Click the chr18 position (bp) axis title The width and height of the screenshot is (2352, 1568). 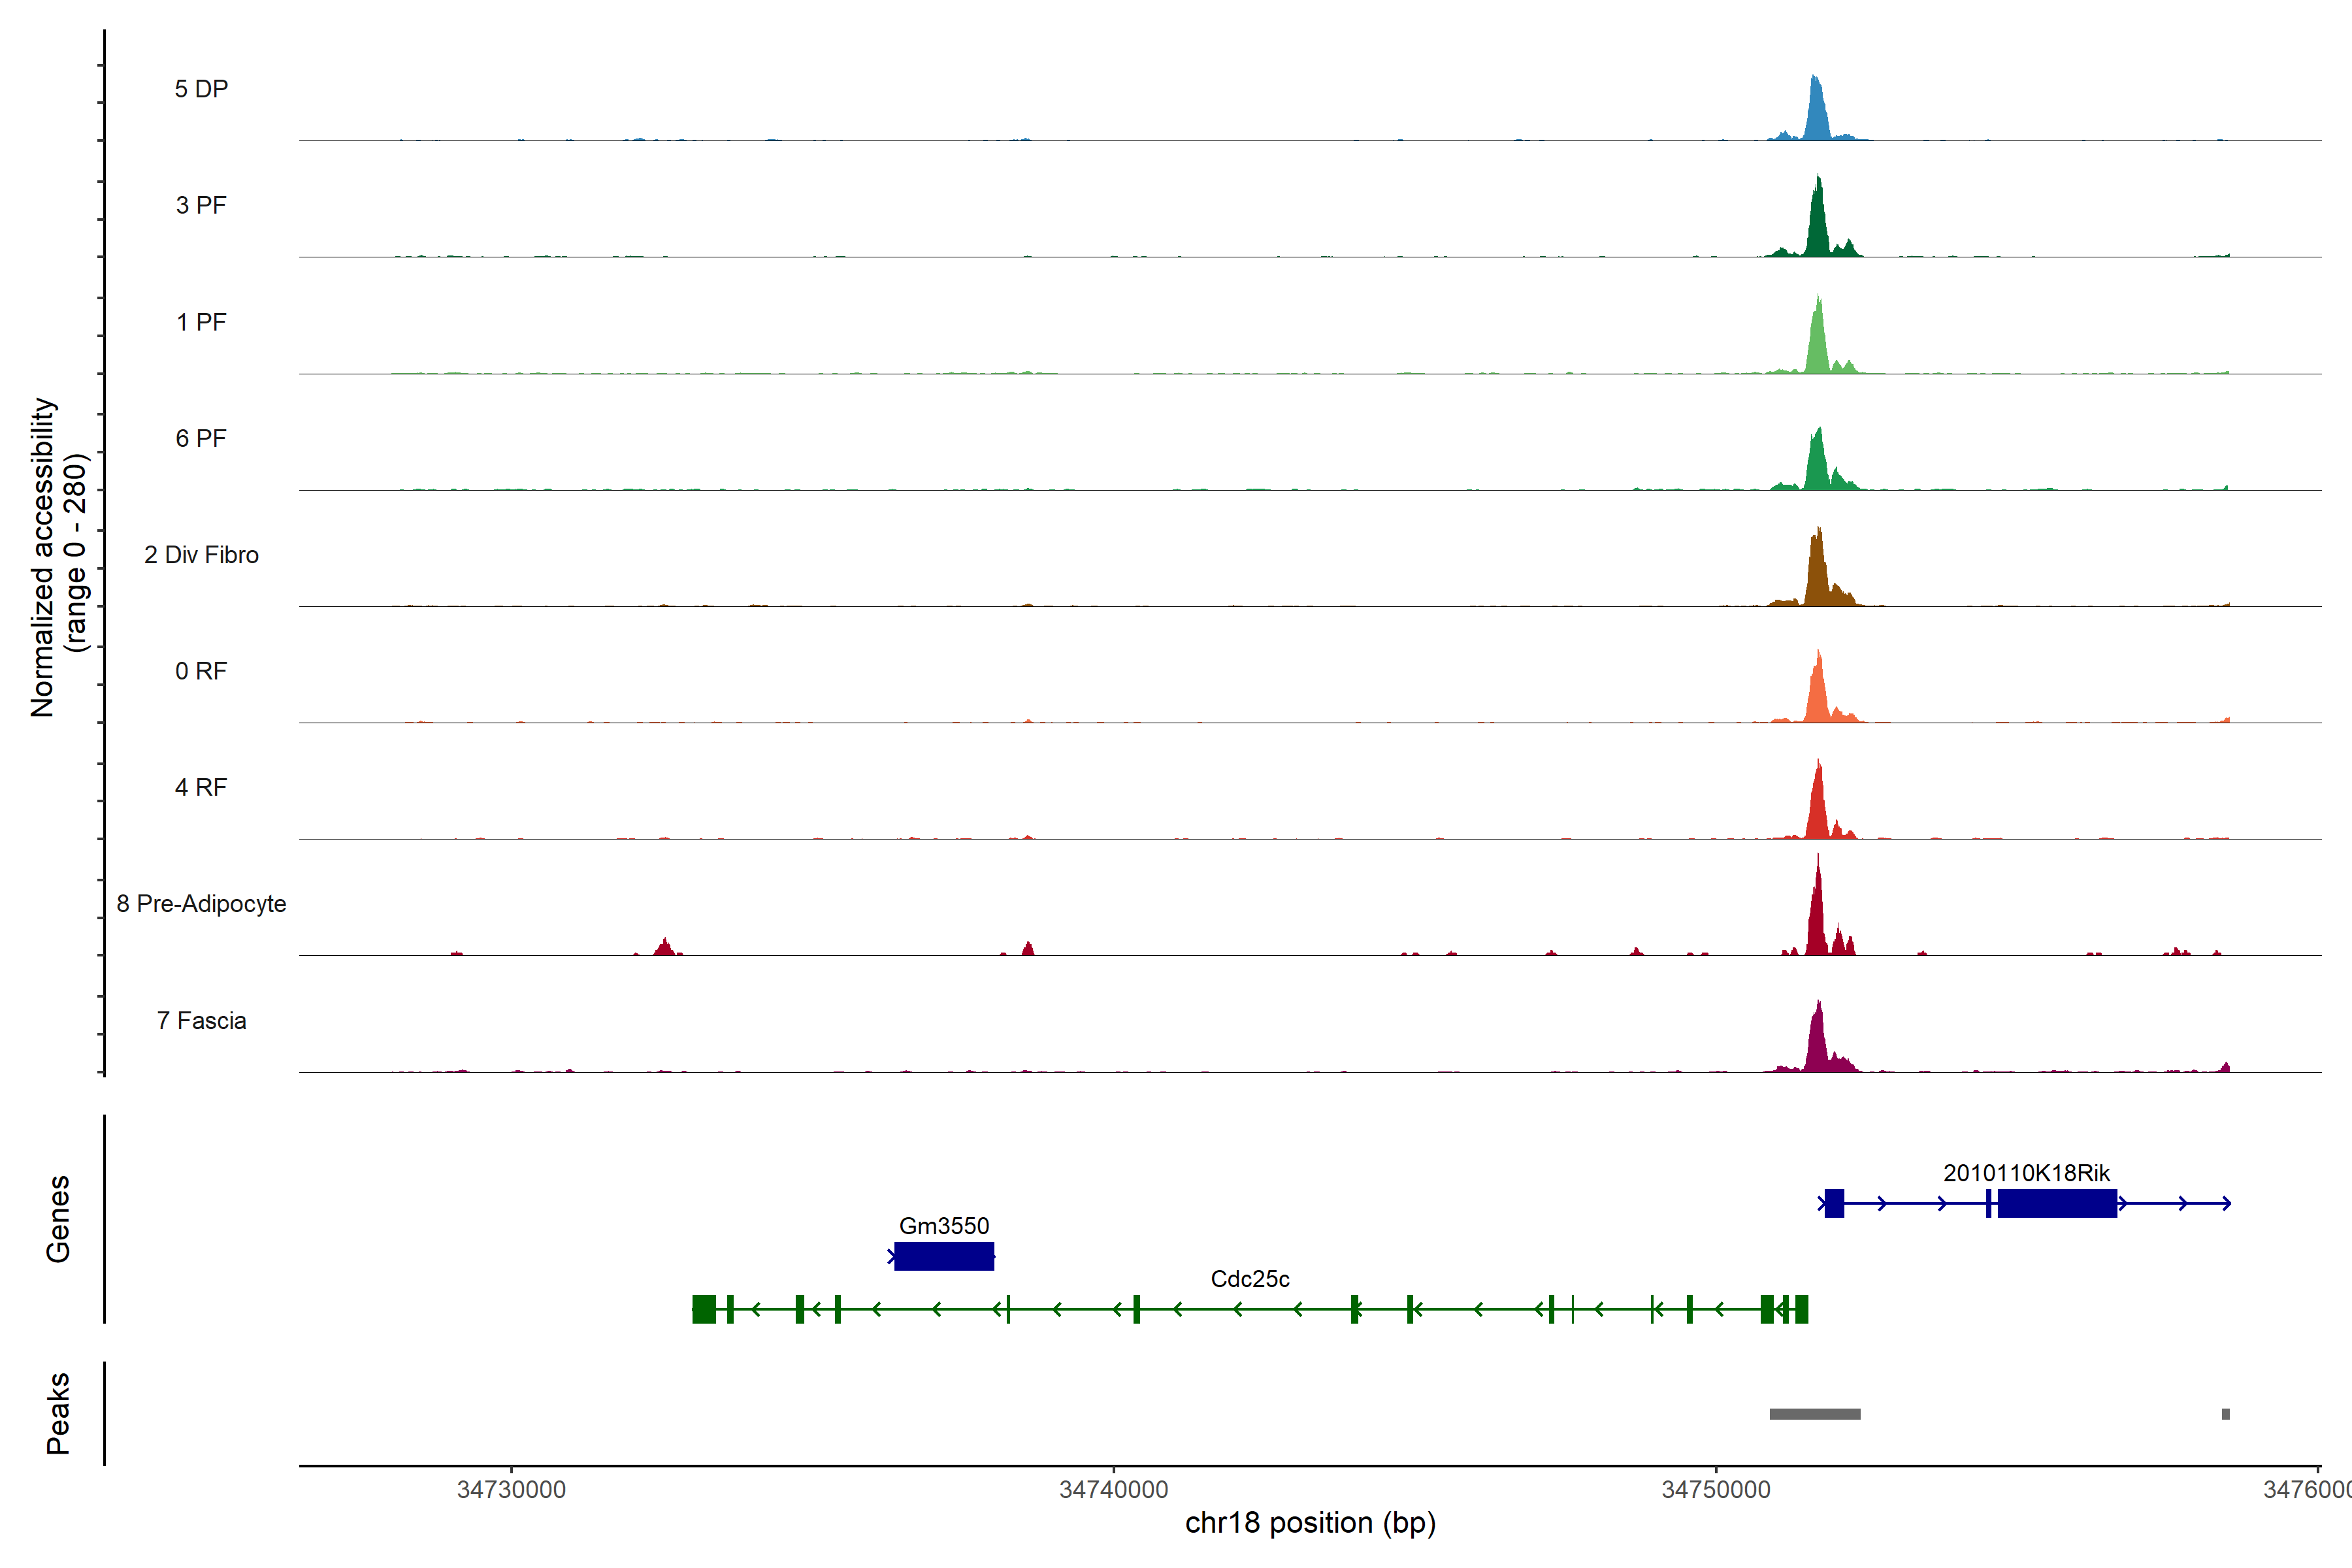click(x=1310, y=1523)
